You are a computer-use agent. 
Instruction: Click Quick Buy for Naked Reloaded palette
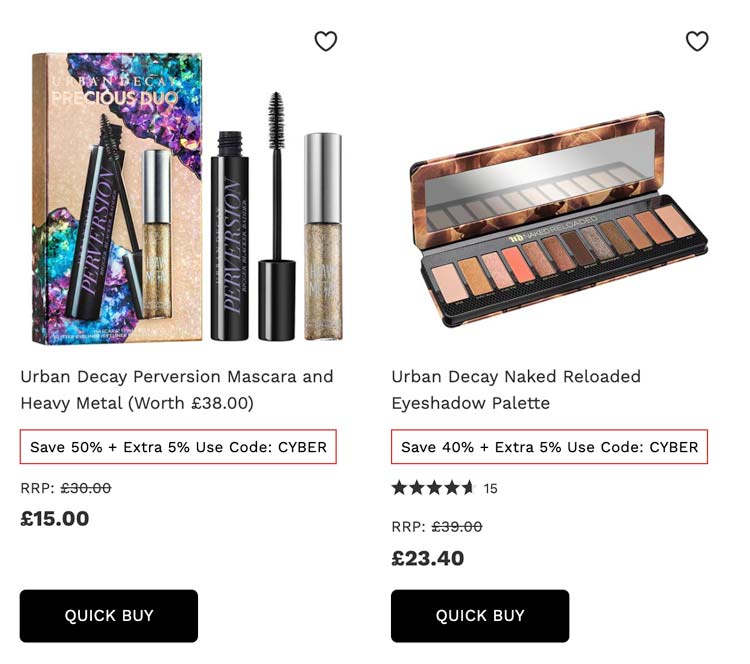tap(480, 615)
